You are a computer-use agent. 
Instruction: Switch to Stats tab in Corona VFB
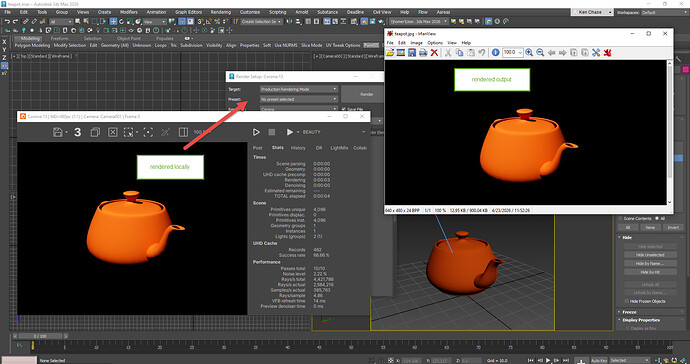[x=278, y=148]
